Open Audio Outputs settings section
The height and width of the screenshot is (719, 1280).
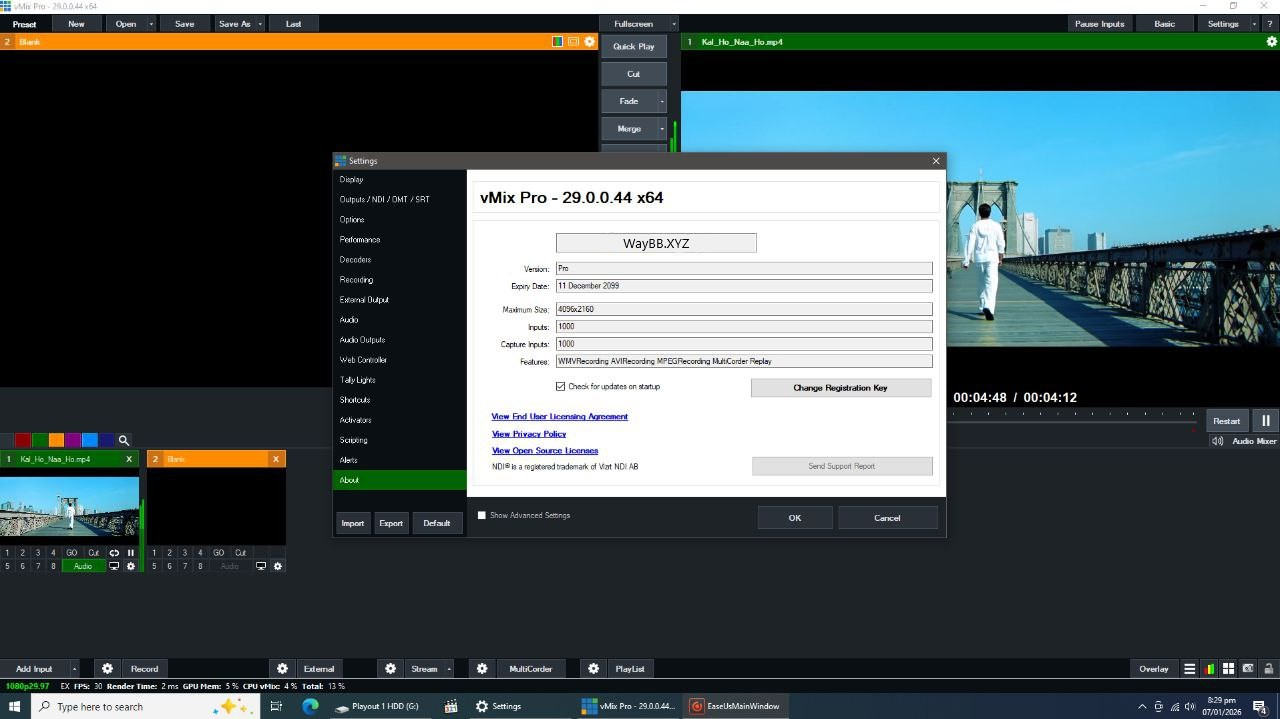click(x=363, y=340)
